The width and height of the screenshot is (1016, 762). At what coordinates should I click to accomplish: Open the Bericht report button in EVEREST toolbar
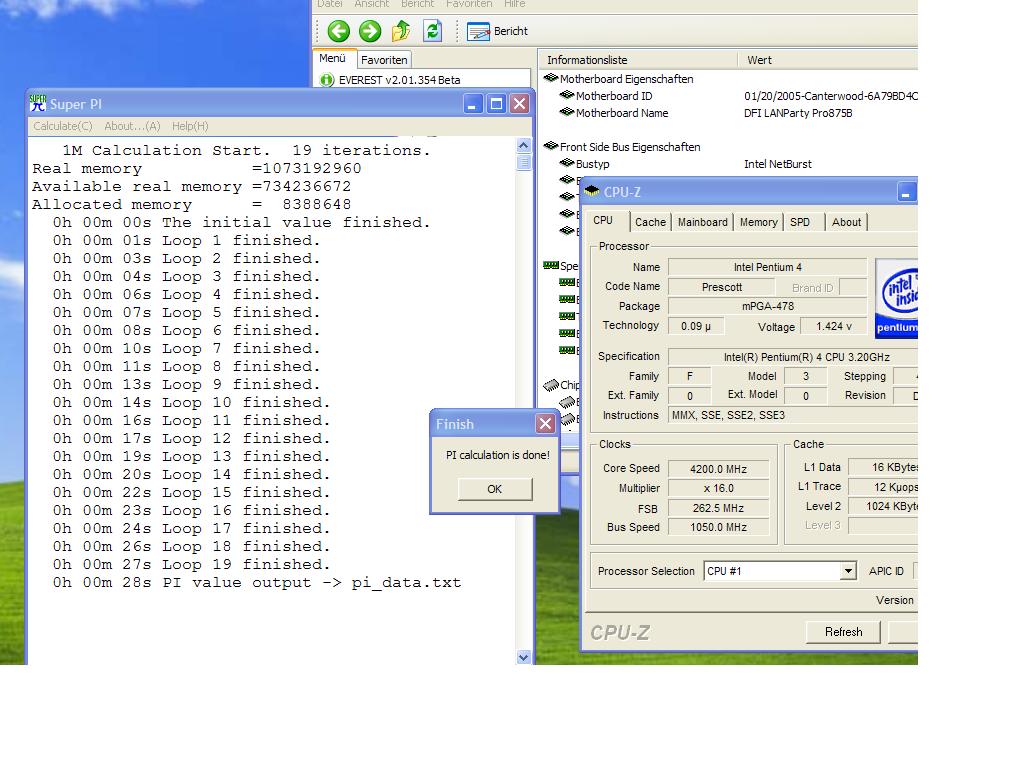(497, 31)
